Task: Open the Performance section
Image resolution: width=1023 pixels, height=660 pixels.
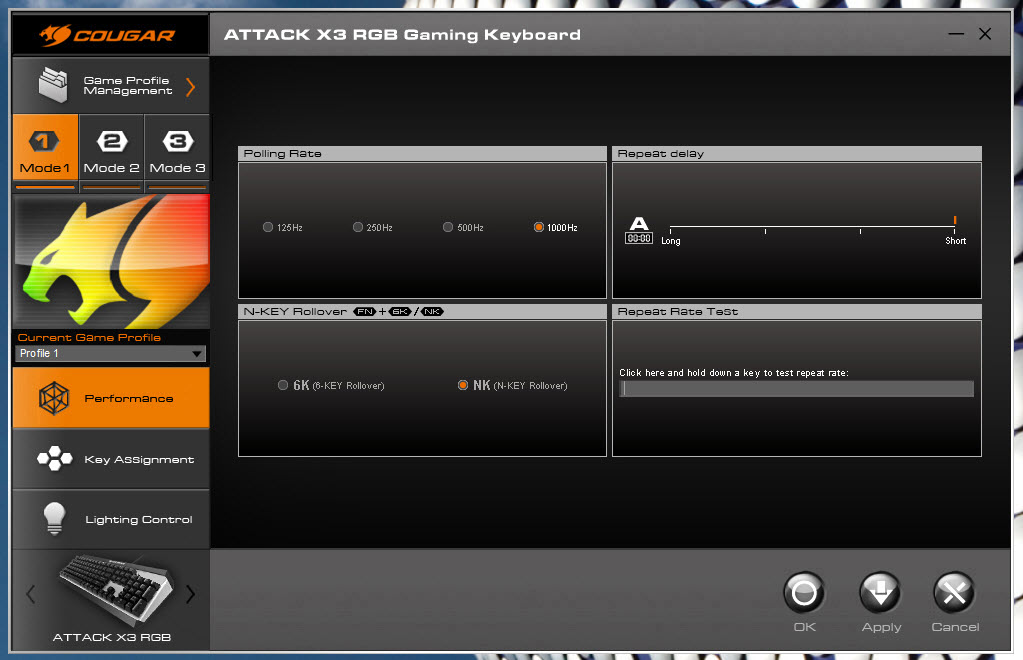Action: point(111,398)
